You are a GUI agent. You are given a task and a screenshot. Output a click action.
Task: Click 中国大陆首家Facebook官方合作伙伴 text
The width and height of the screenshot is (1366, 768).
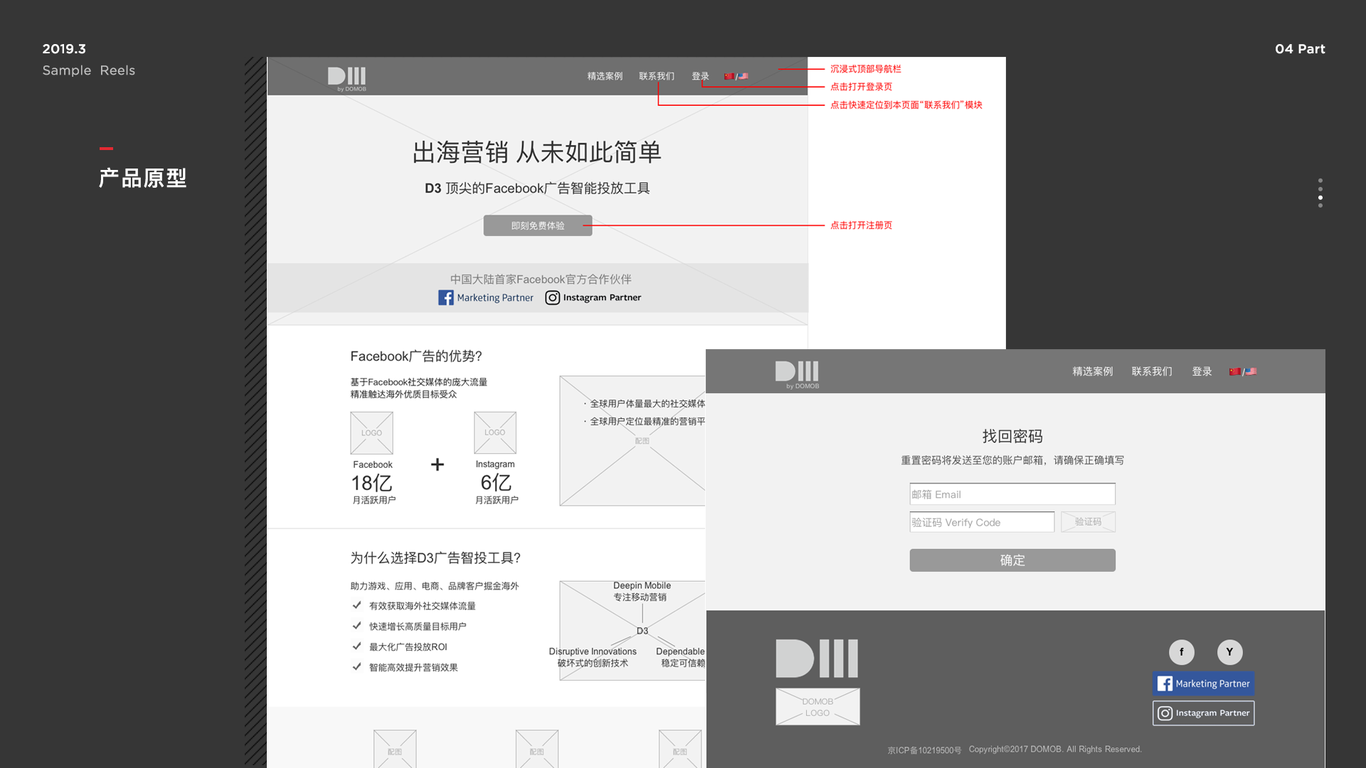coord(541,279)
